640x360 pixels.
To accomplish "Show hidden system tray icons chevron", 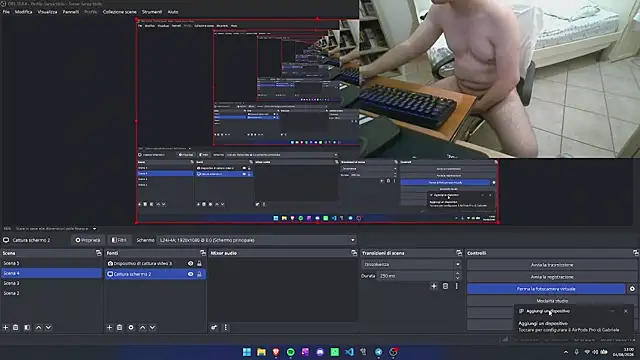I will coord(566,352).
